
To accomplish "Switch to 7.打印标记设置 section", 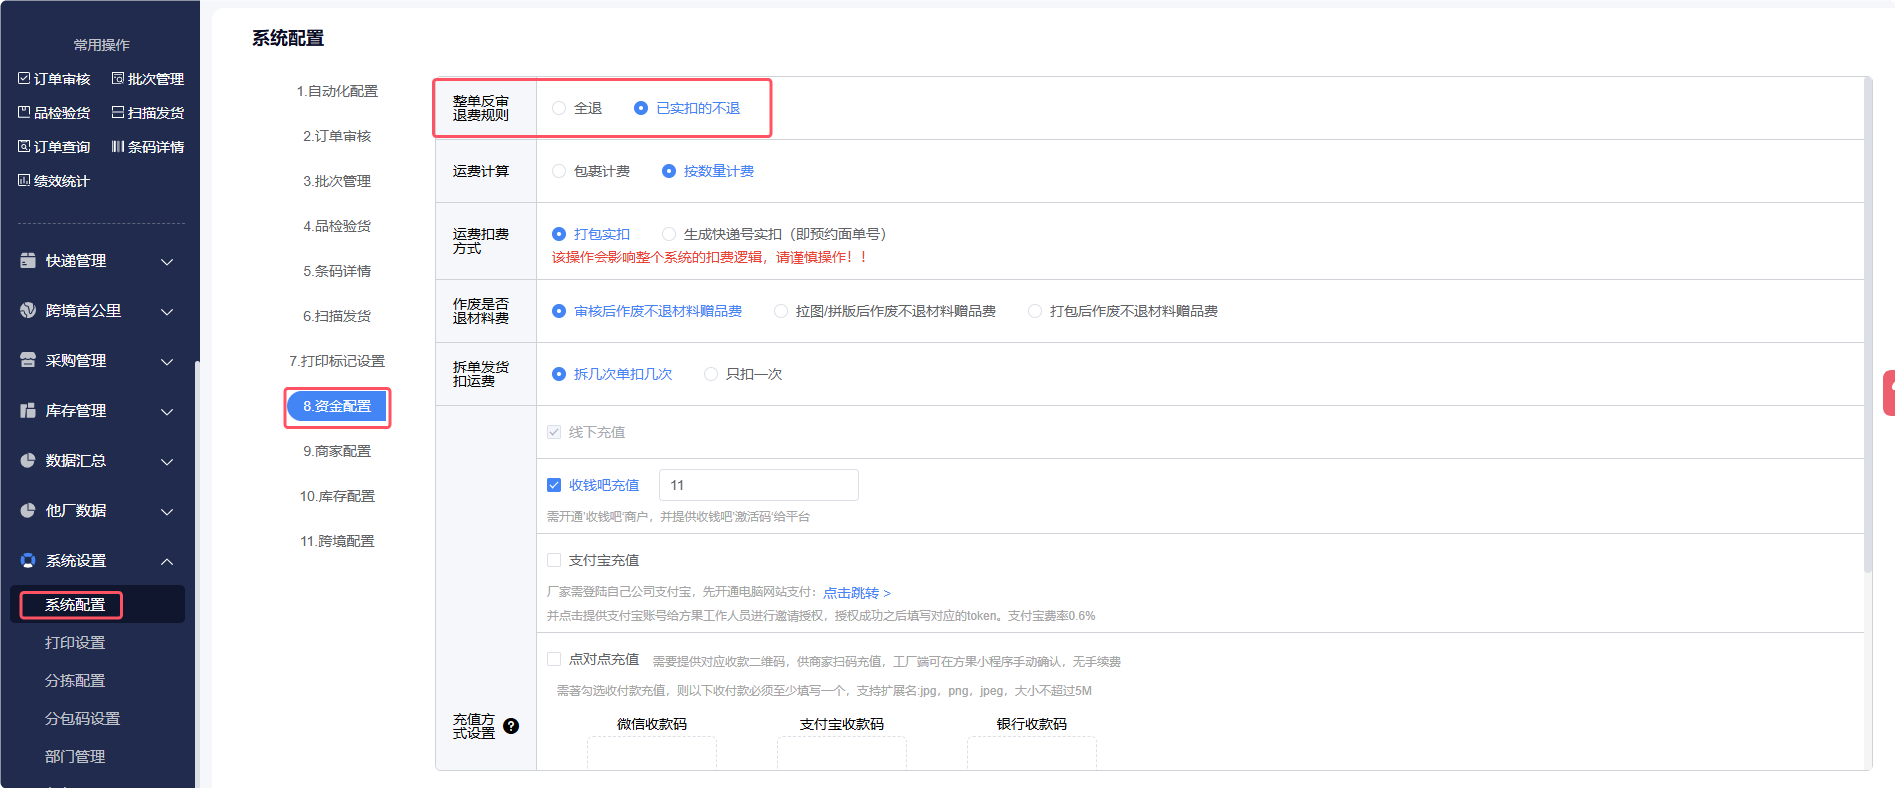I will pos(337,361).
